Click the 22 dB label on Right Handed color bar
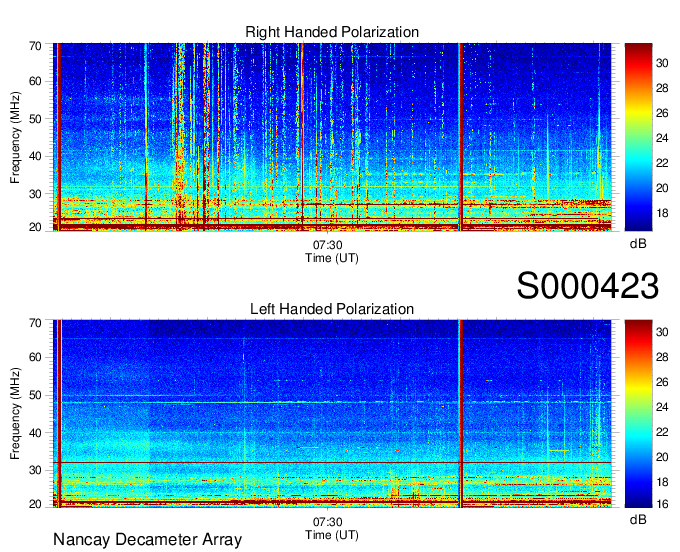The image size is (680, 552). pyautogui.click(x=662, y=163)
